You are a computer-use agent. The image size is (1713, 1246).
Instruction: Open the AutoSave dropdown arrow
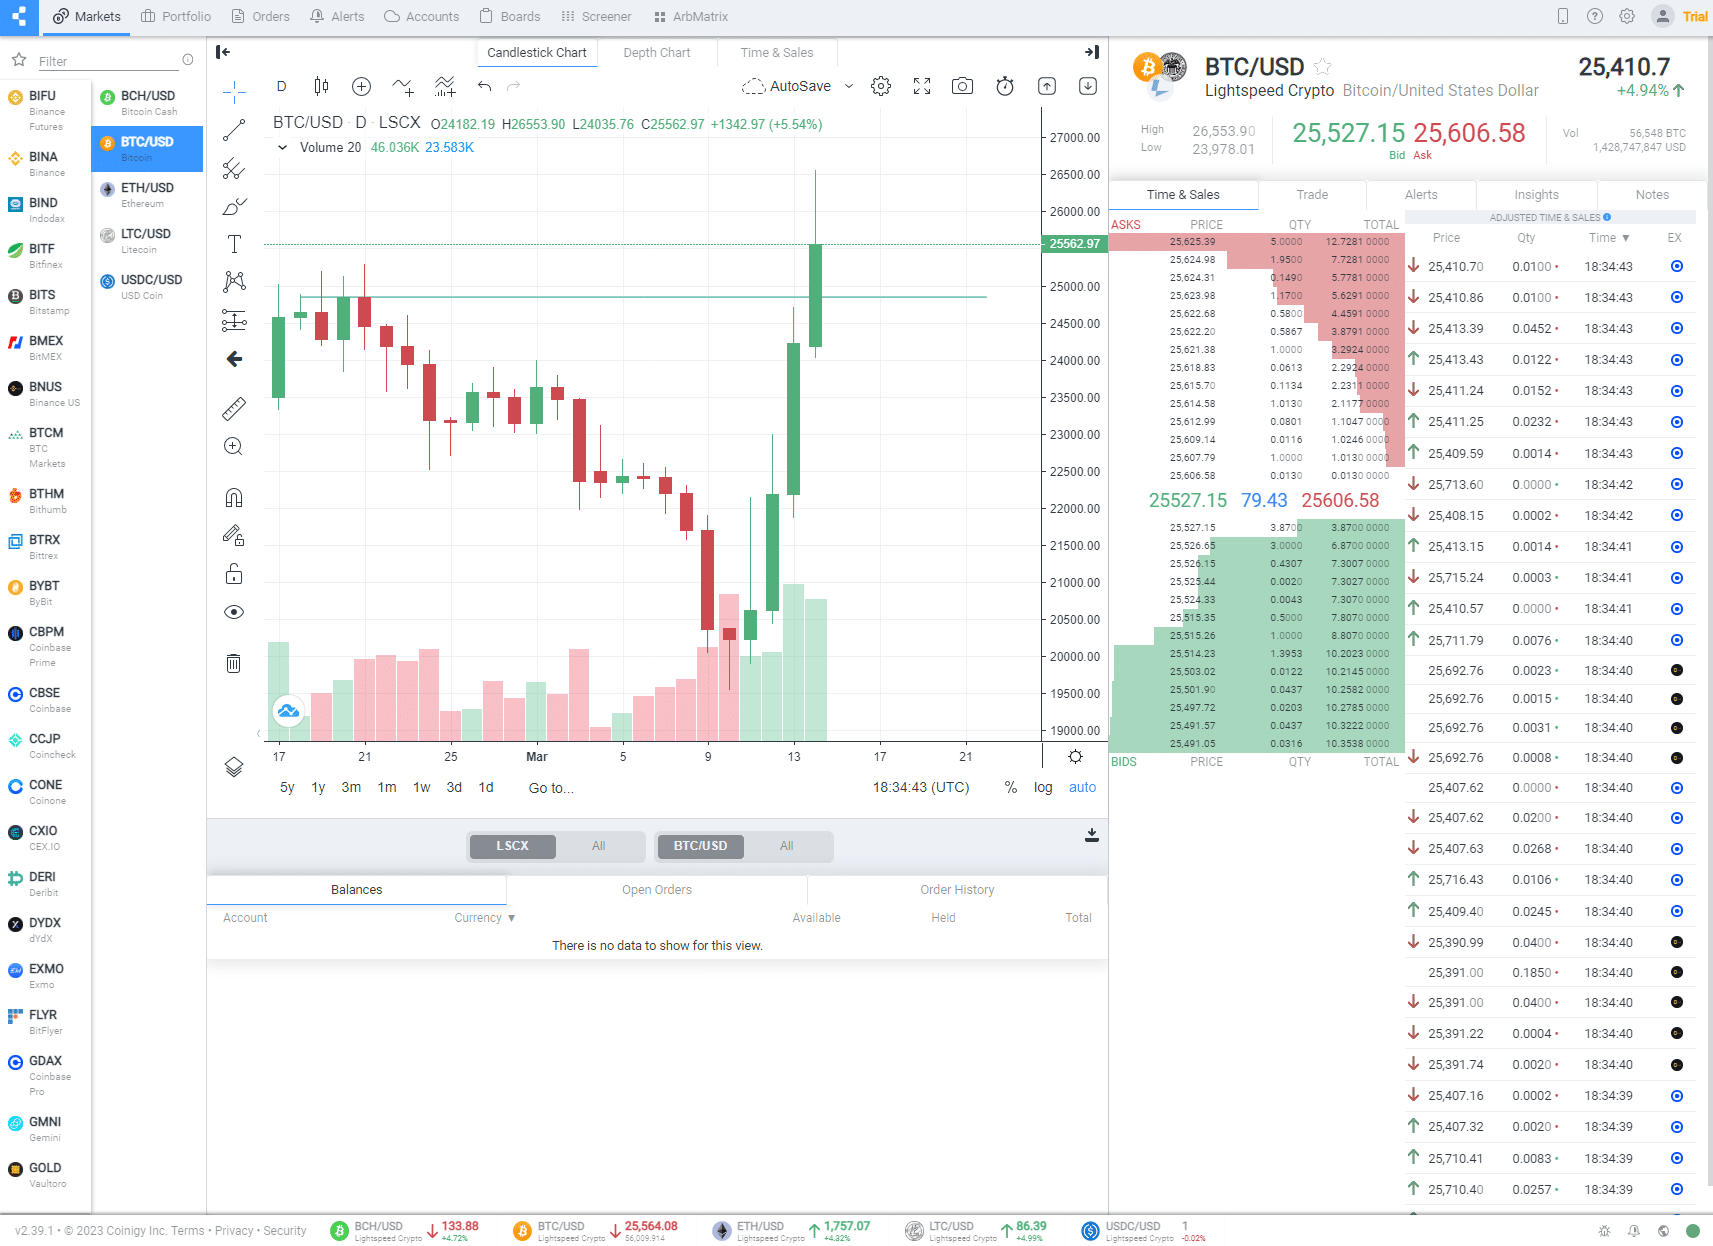click(x=849, y=86)
